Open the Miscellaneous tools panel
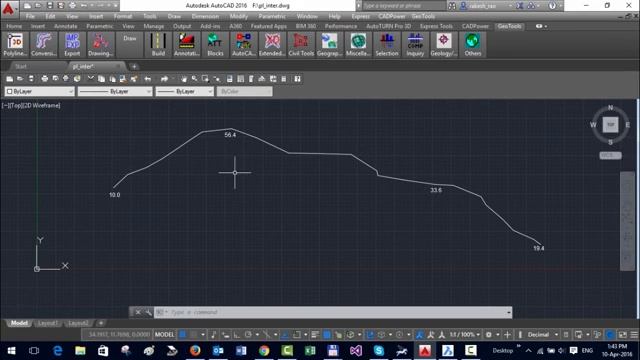Screen dimensions: 640x360 tap(358, 45)
